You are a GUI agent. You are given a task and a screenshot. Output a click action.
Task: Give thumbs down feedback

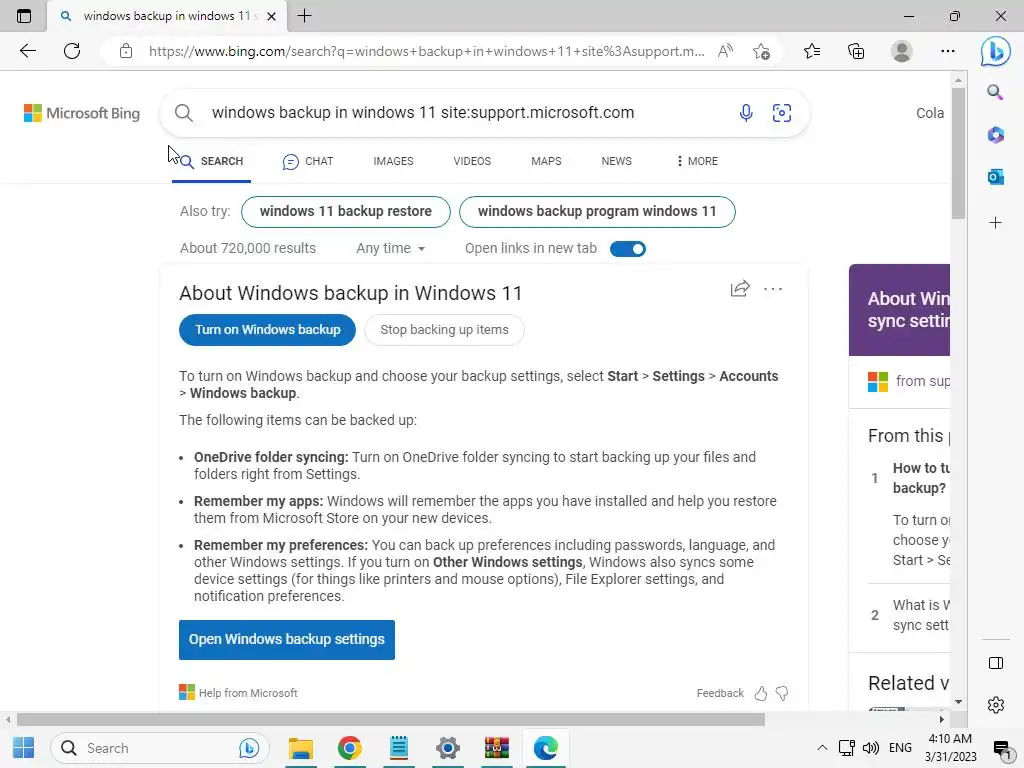click(782, 694)
